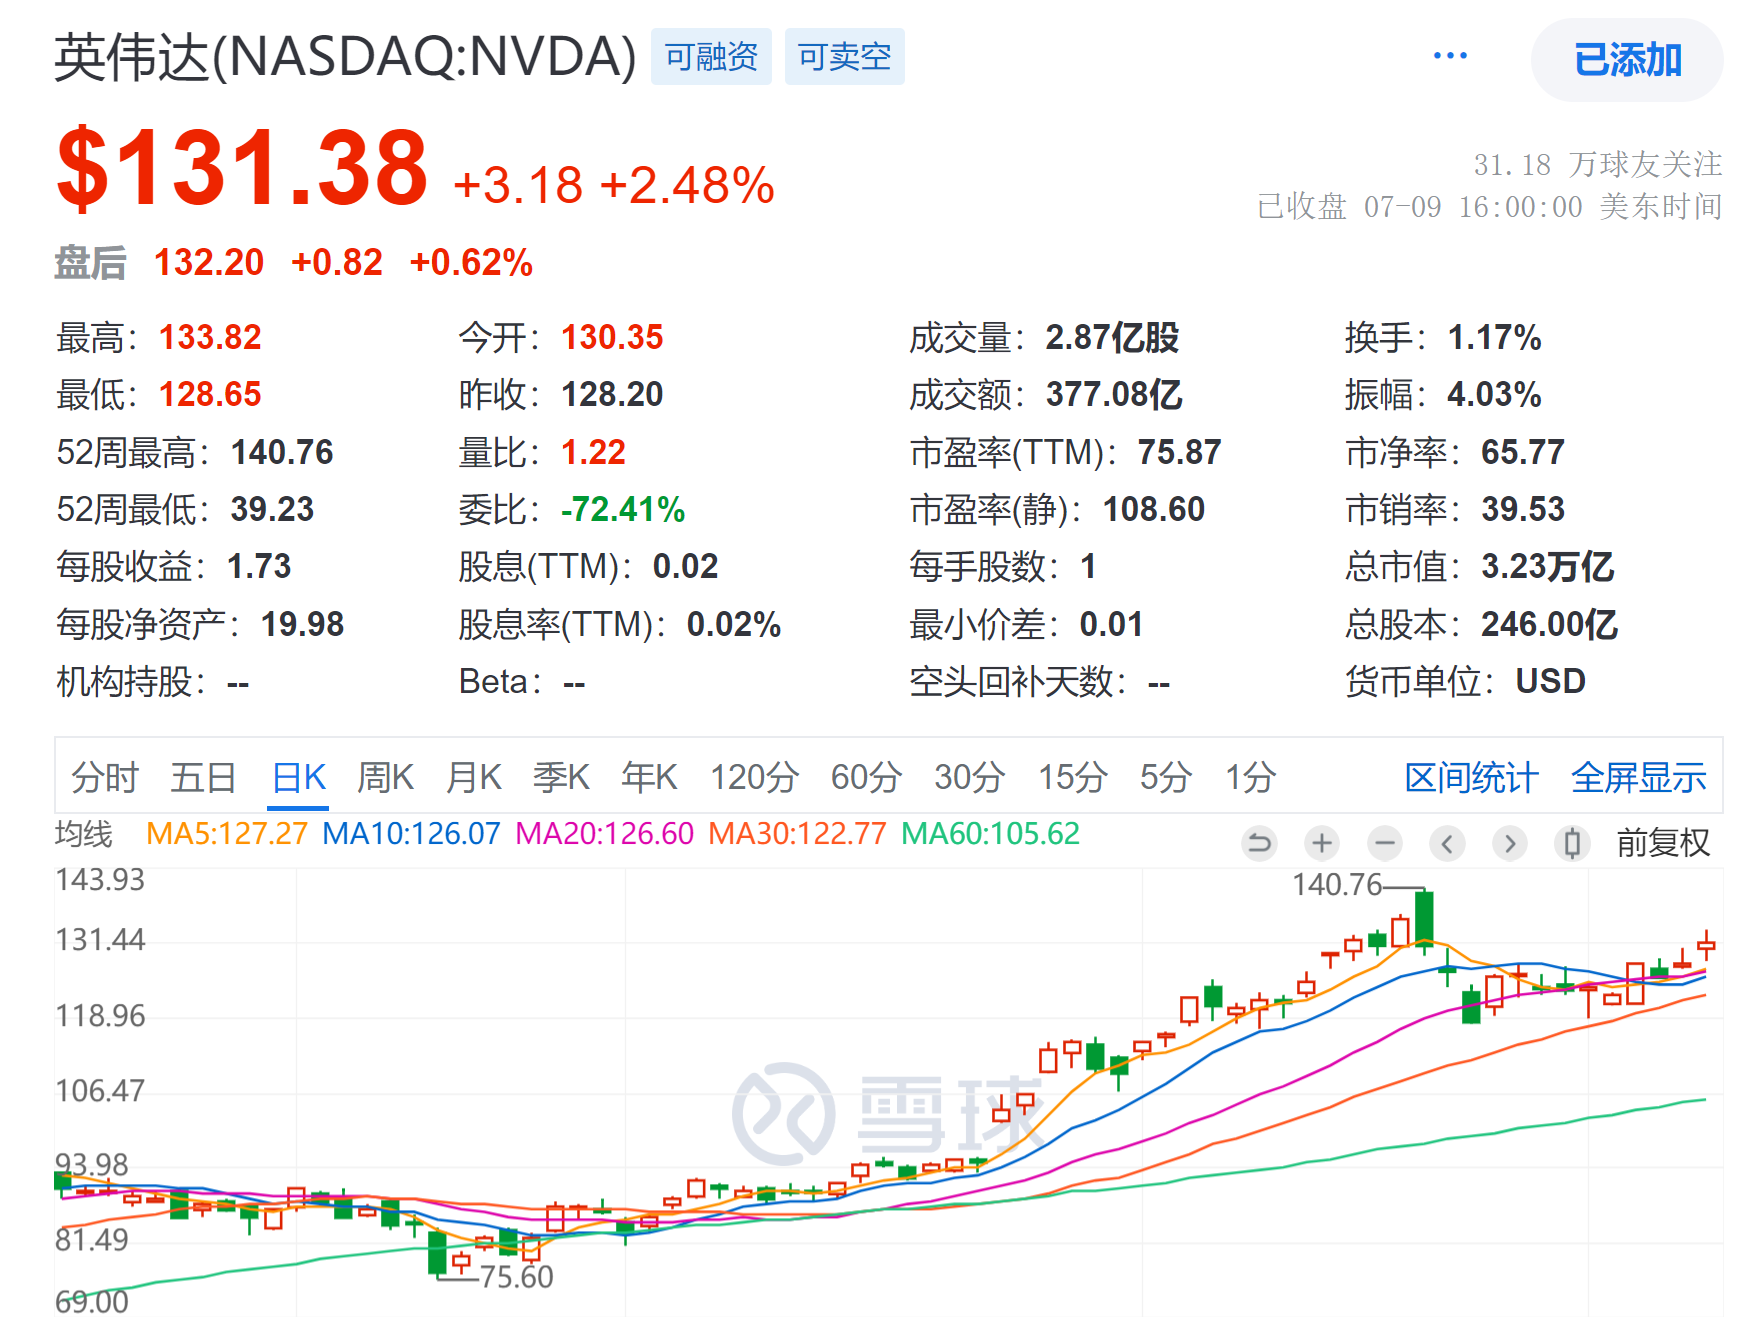Open the 前复权 adjustment dropdown
Viewport: 1763px width, 1317px height.
pyautogui.click(x=1665, y=843)
